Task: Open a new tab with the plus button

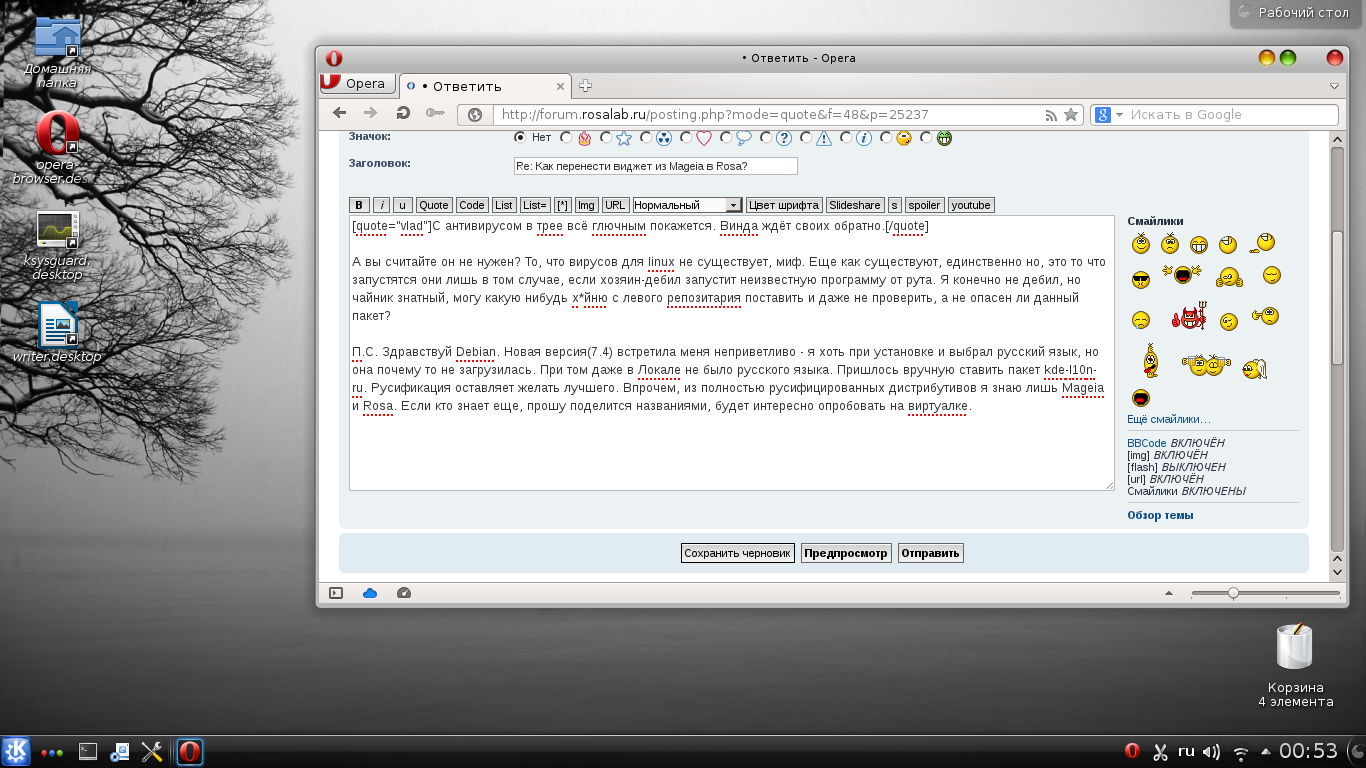Action: coord(586,86)
